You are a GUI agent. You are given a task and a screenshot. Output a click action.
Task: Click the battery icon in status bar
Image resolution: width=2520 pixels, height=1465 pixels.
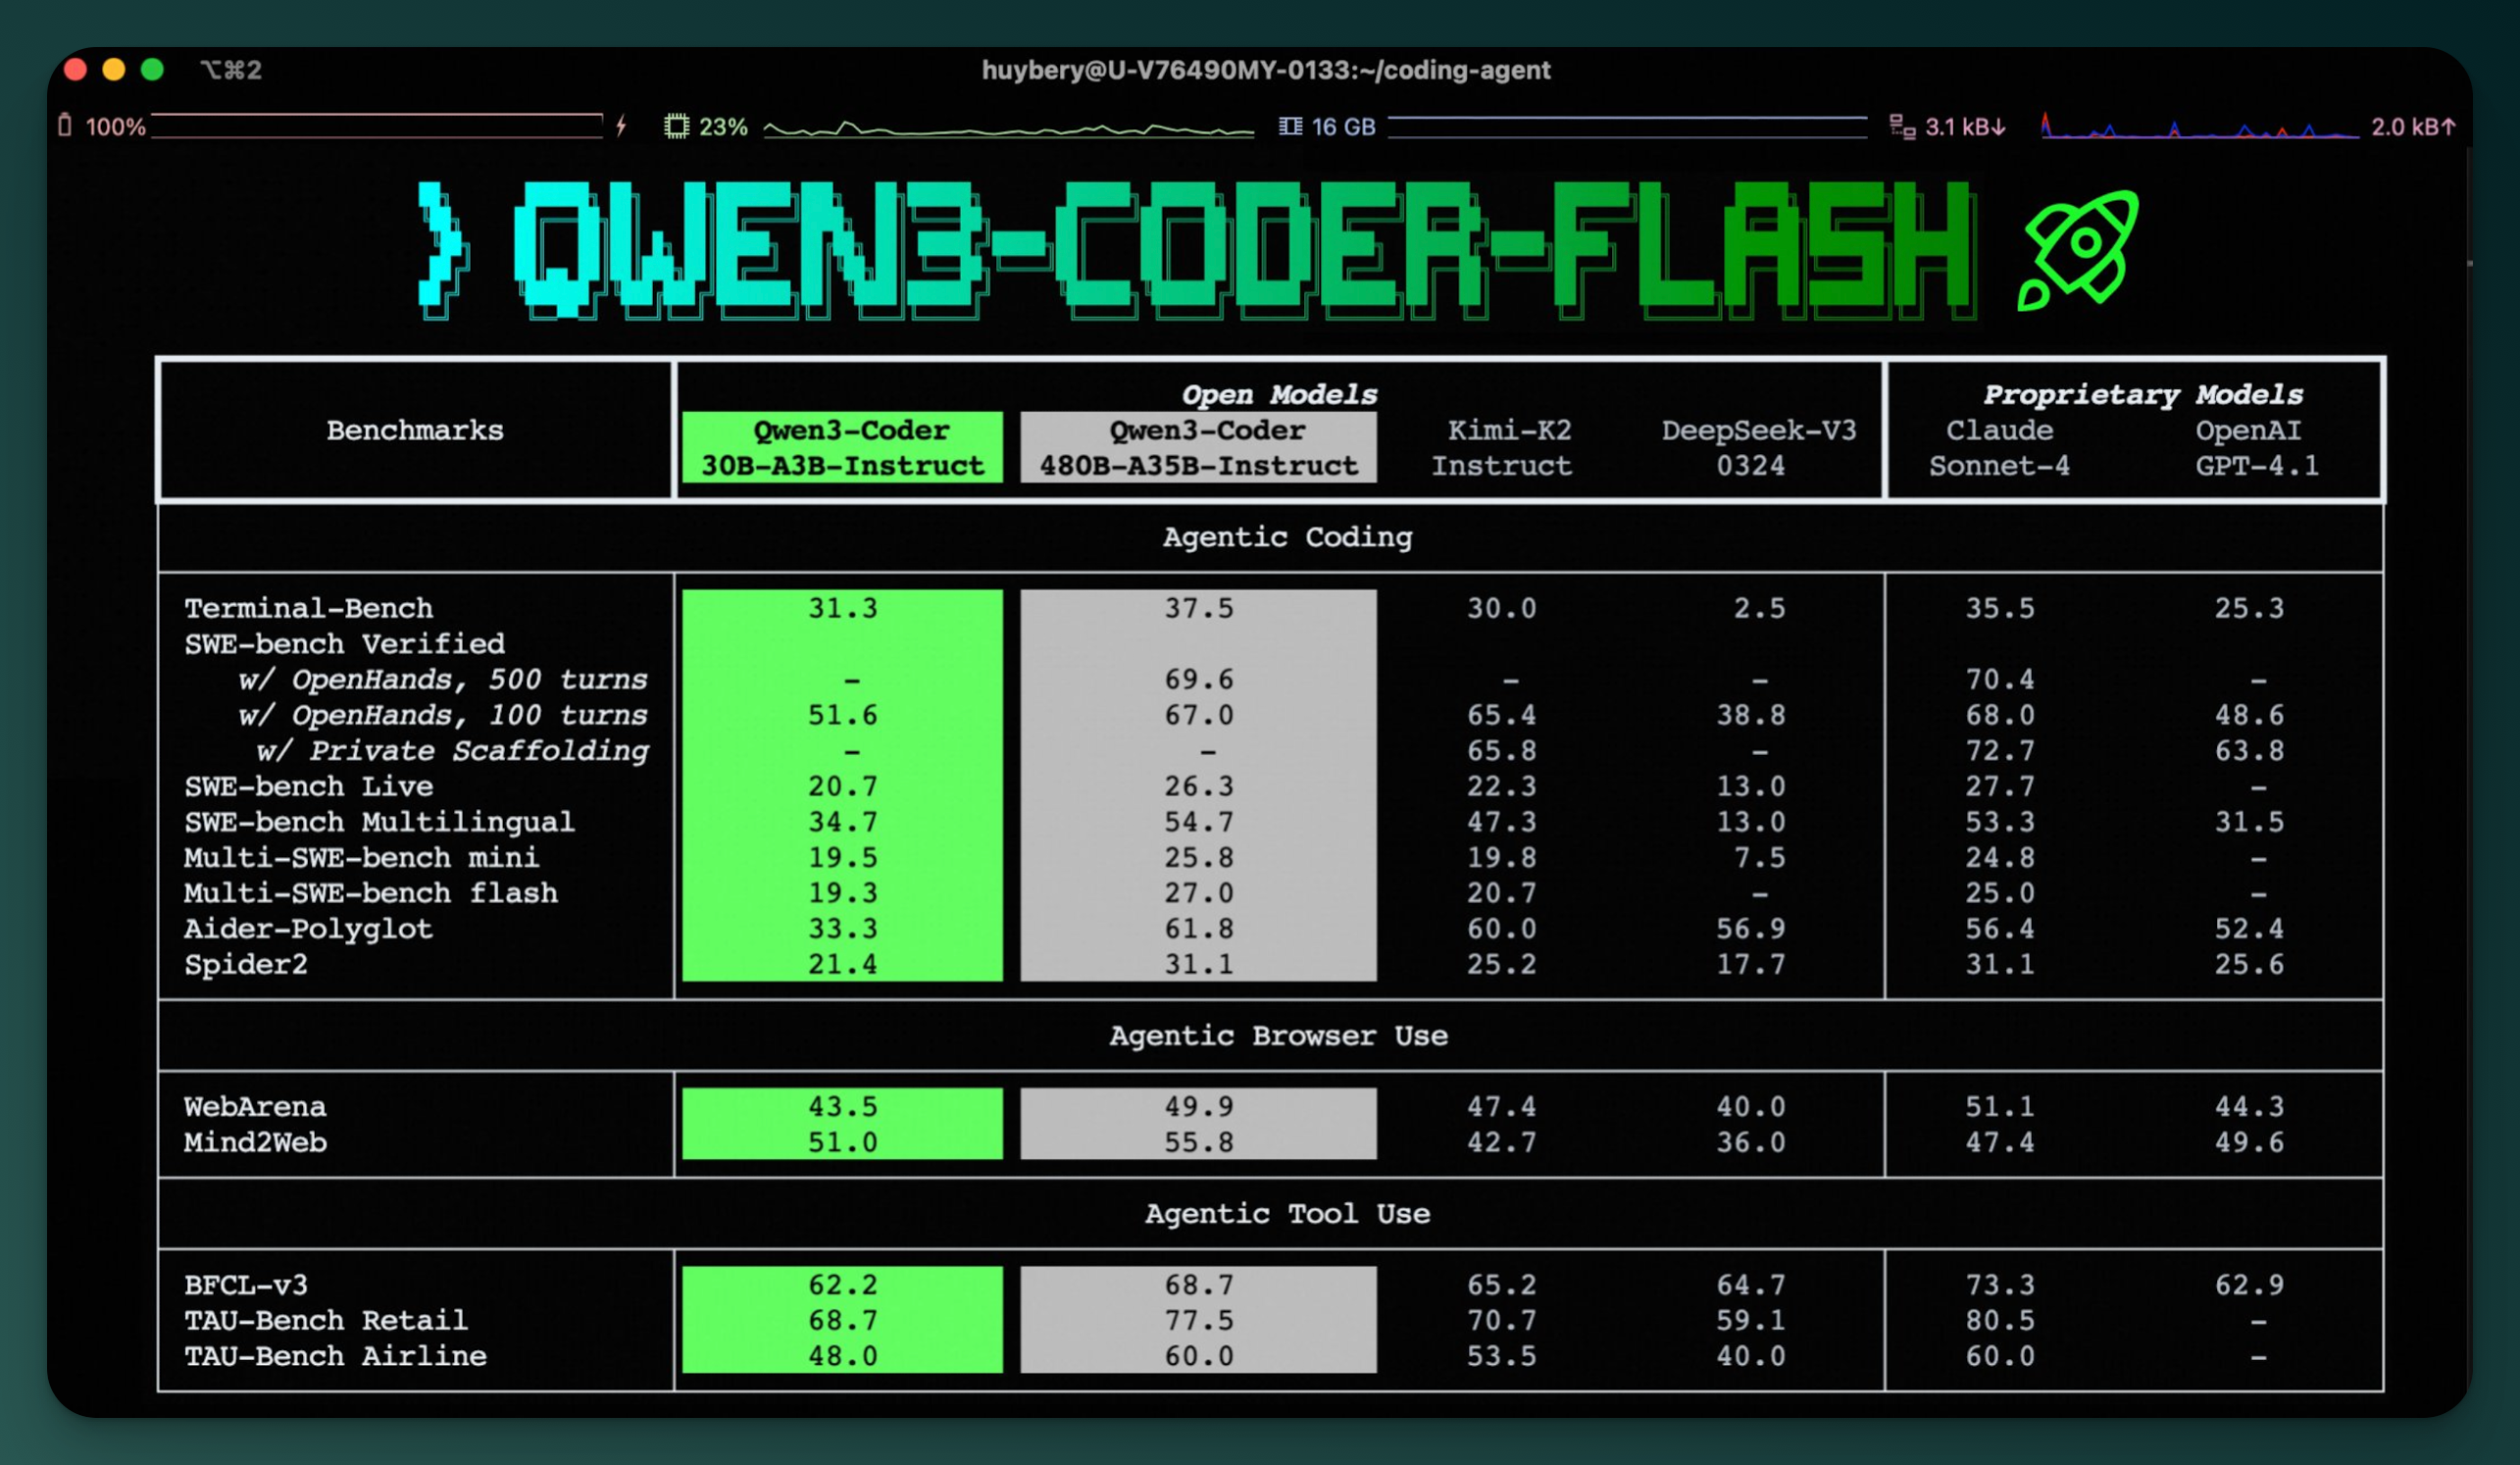(x=65, y=126)
